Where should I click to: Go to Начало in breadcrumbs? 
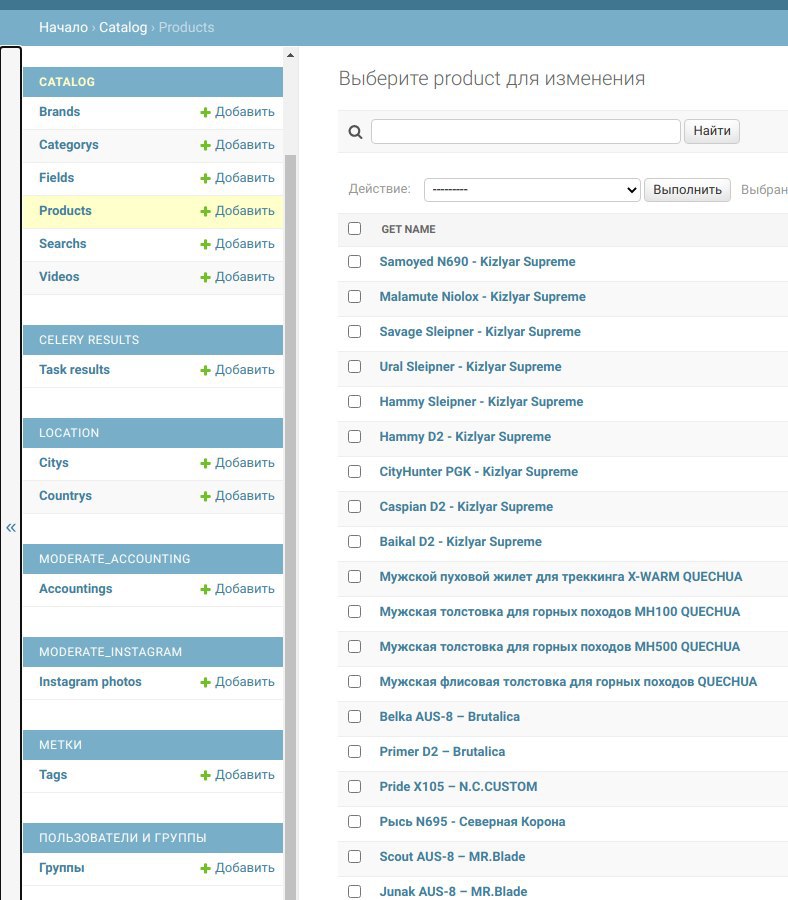[63, 27]
